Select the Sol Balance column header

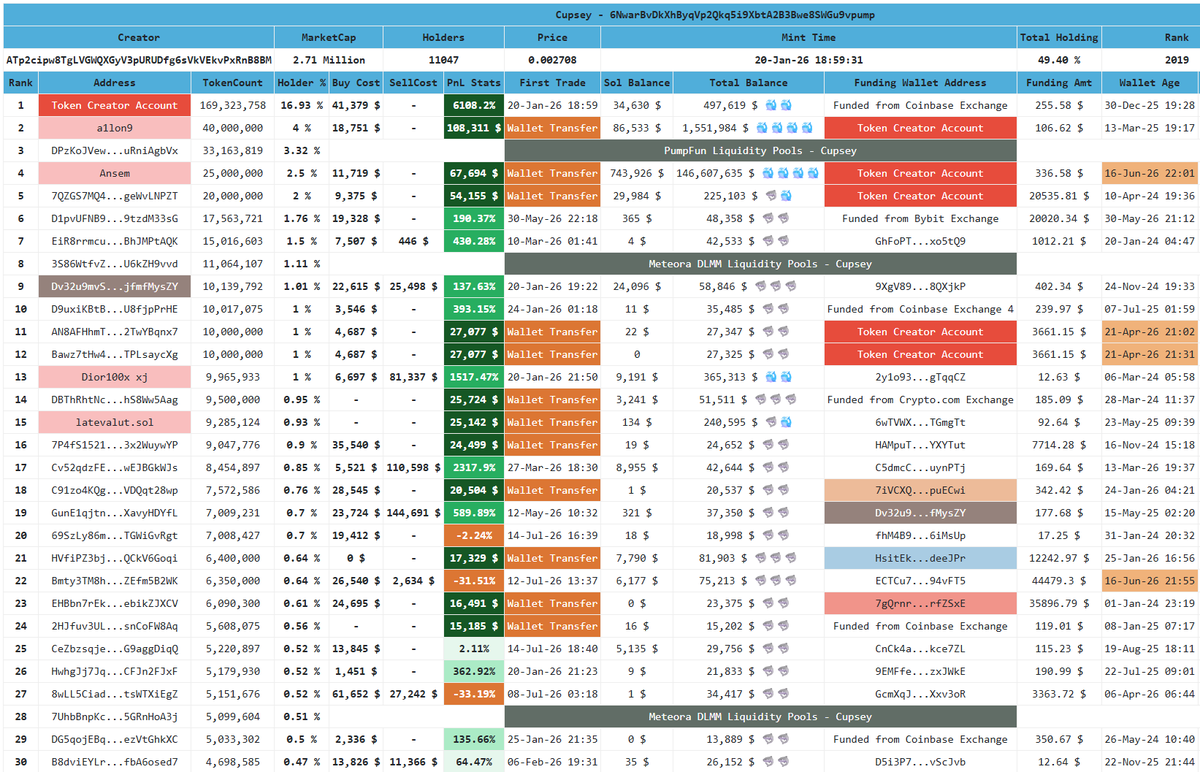[637, 83]
